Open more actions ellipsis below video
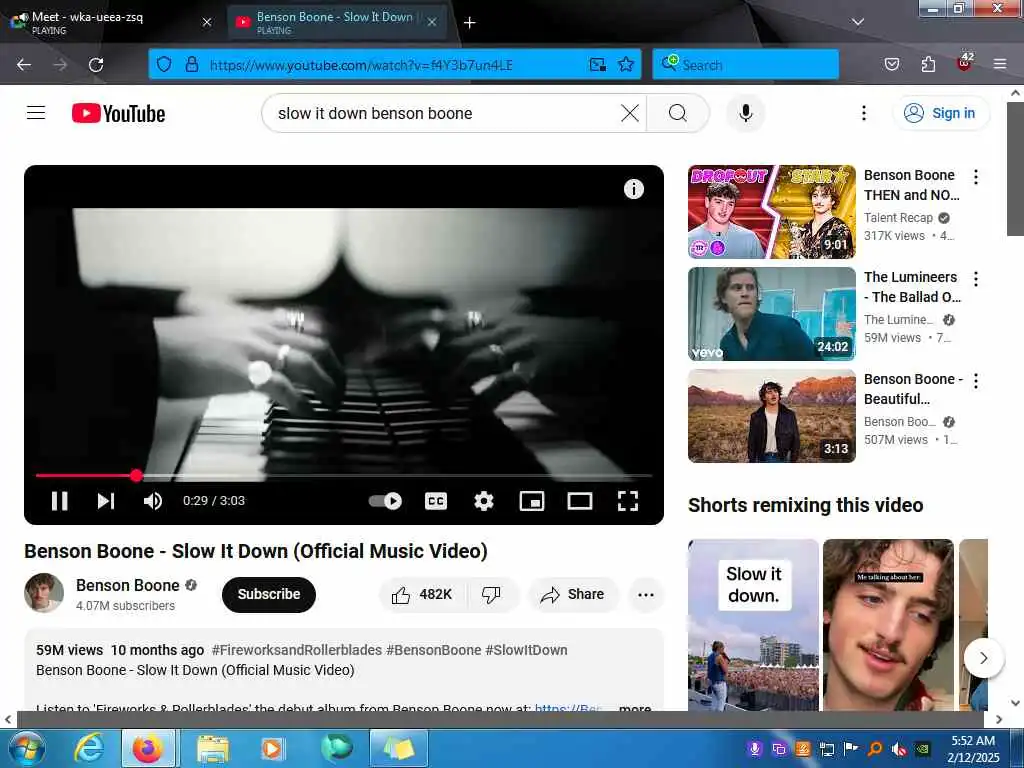Screen dimensions: 1024x768 645,594
